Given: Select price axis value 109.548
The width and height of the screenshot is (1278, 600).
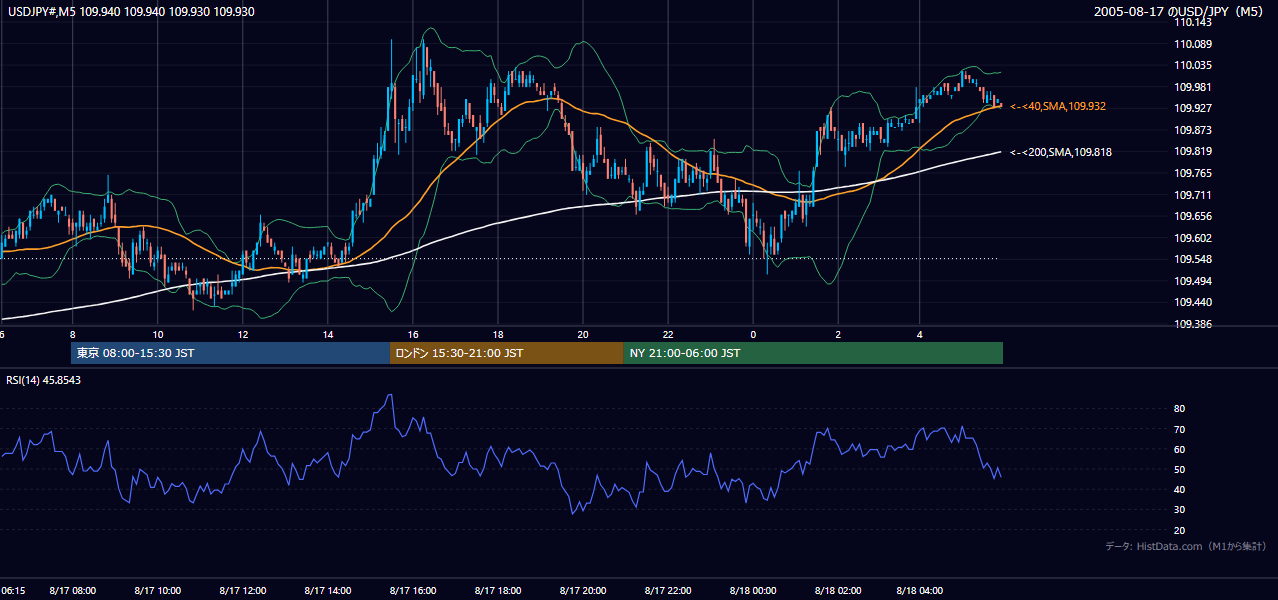Looking at the screenshot, I should tap(1194, 259).
